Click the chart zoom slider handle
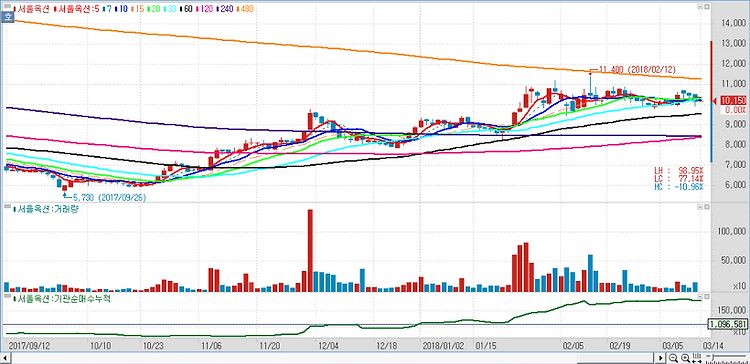Screen dimensions: 750x364 point(713,357)
